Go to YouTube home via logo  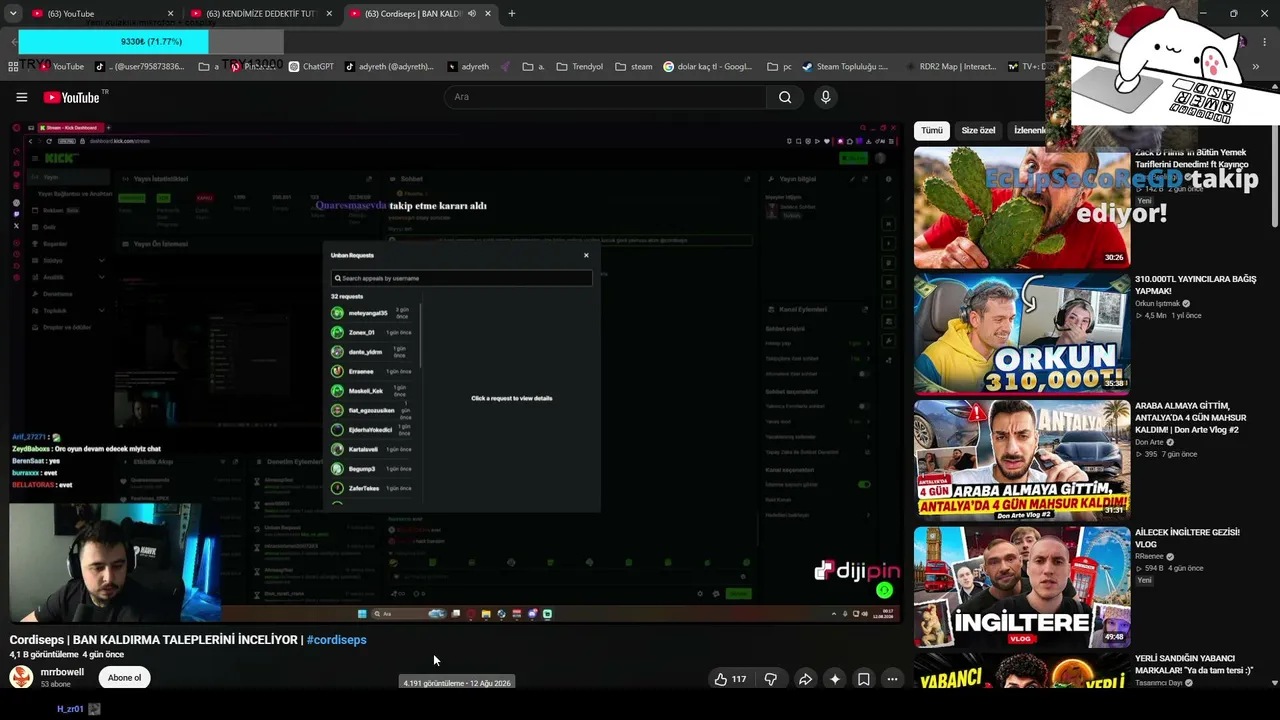[72, 97]
